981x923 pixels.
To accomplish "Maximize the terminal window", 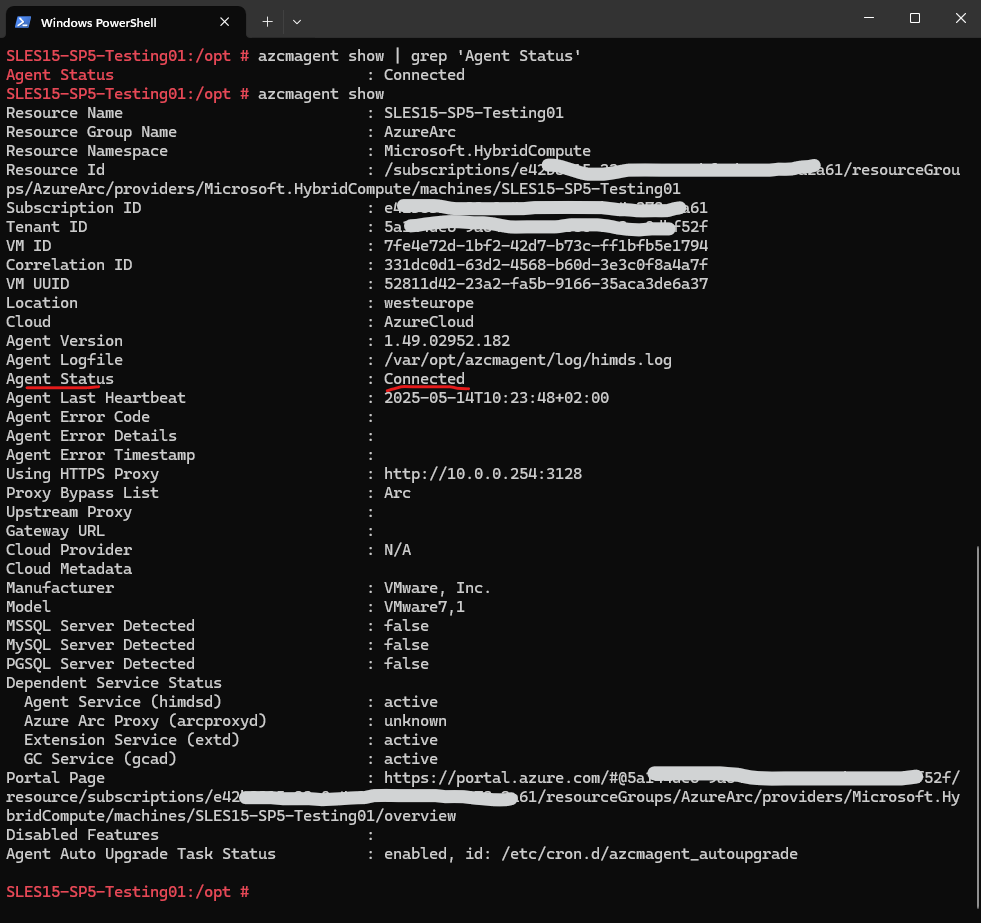I will [x=915, y=18].
